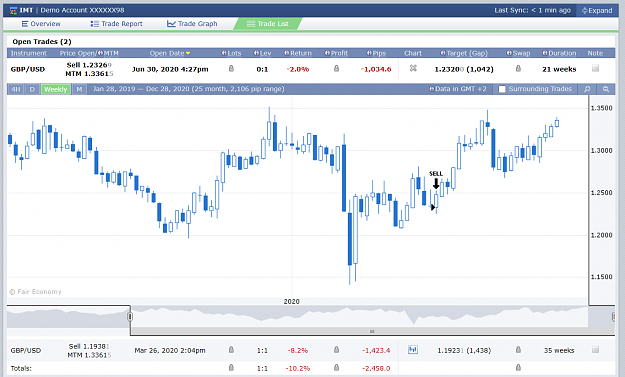Click the IMT logo icon in the header
625x377 pixels.
(x=13, y=10)
